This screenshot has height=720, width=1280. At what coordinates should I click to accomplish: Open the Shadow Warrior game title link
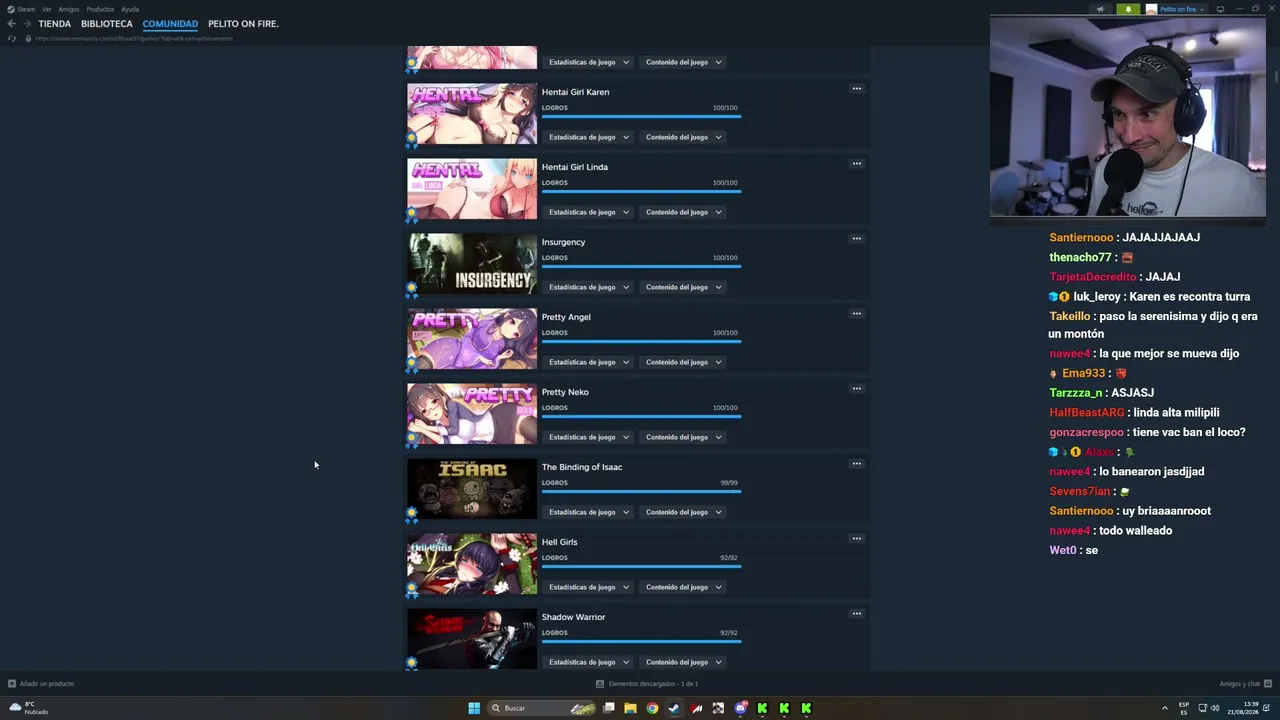tap(574, 617)
